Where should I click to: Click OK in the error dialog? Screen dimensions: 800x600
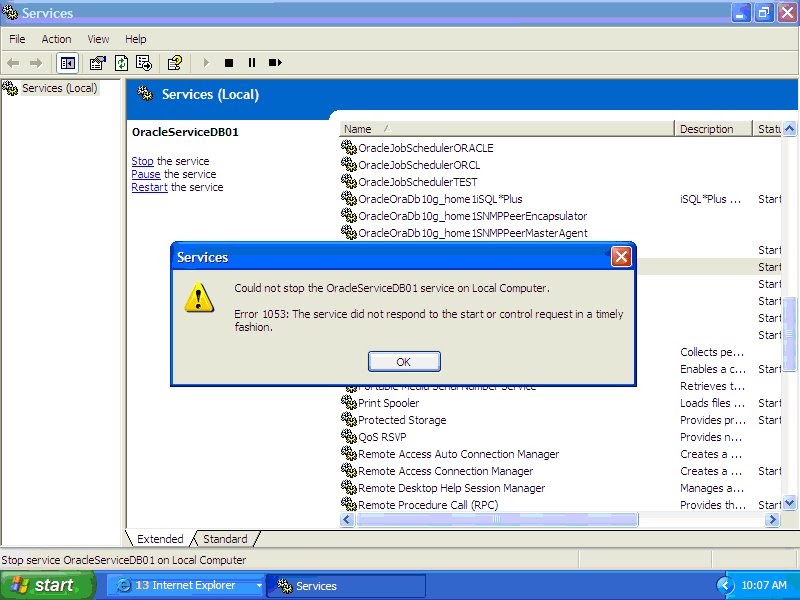[404, 362]
